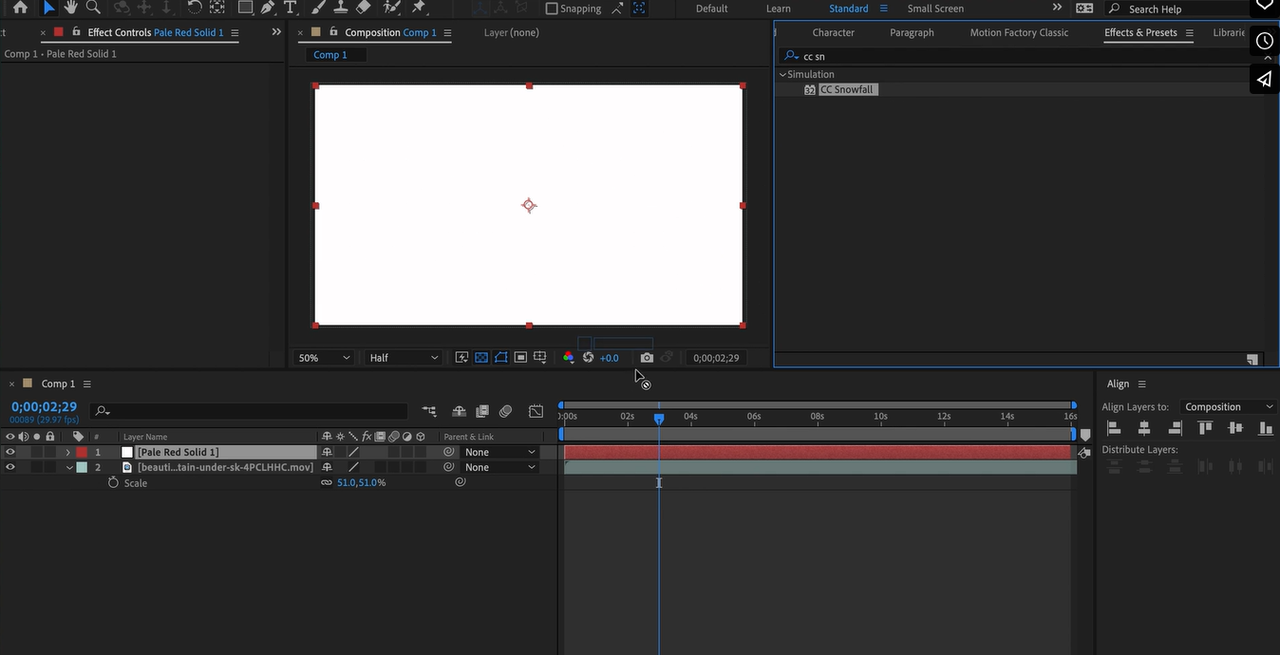Open Show Channel color management icon

click(568, 357)
